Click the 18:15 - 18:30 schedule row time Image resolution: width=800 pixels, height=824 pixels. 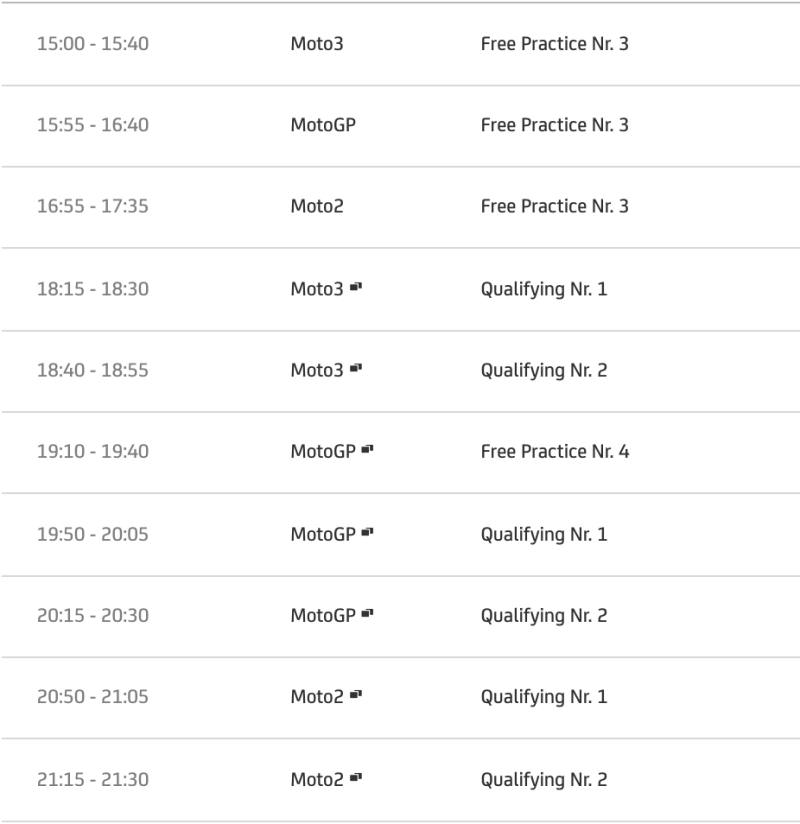pyautogui.click(x=93, y=289)
